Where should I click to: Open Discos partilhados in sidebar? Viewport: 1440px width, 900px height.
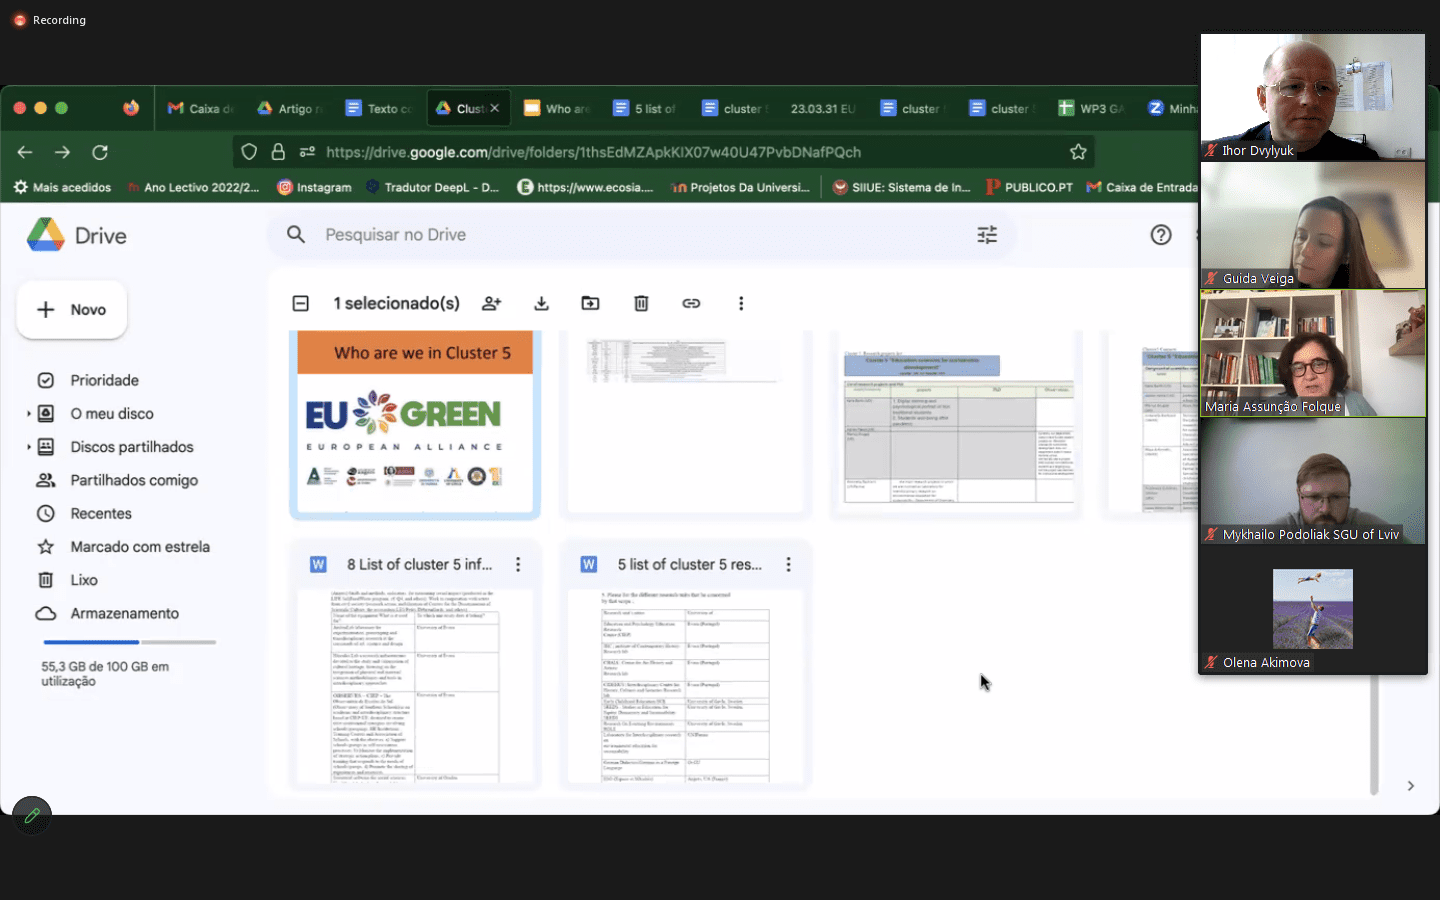click(132, 447)
